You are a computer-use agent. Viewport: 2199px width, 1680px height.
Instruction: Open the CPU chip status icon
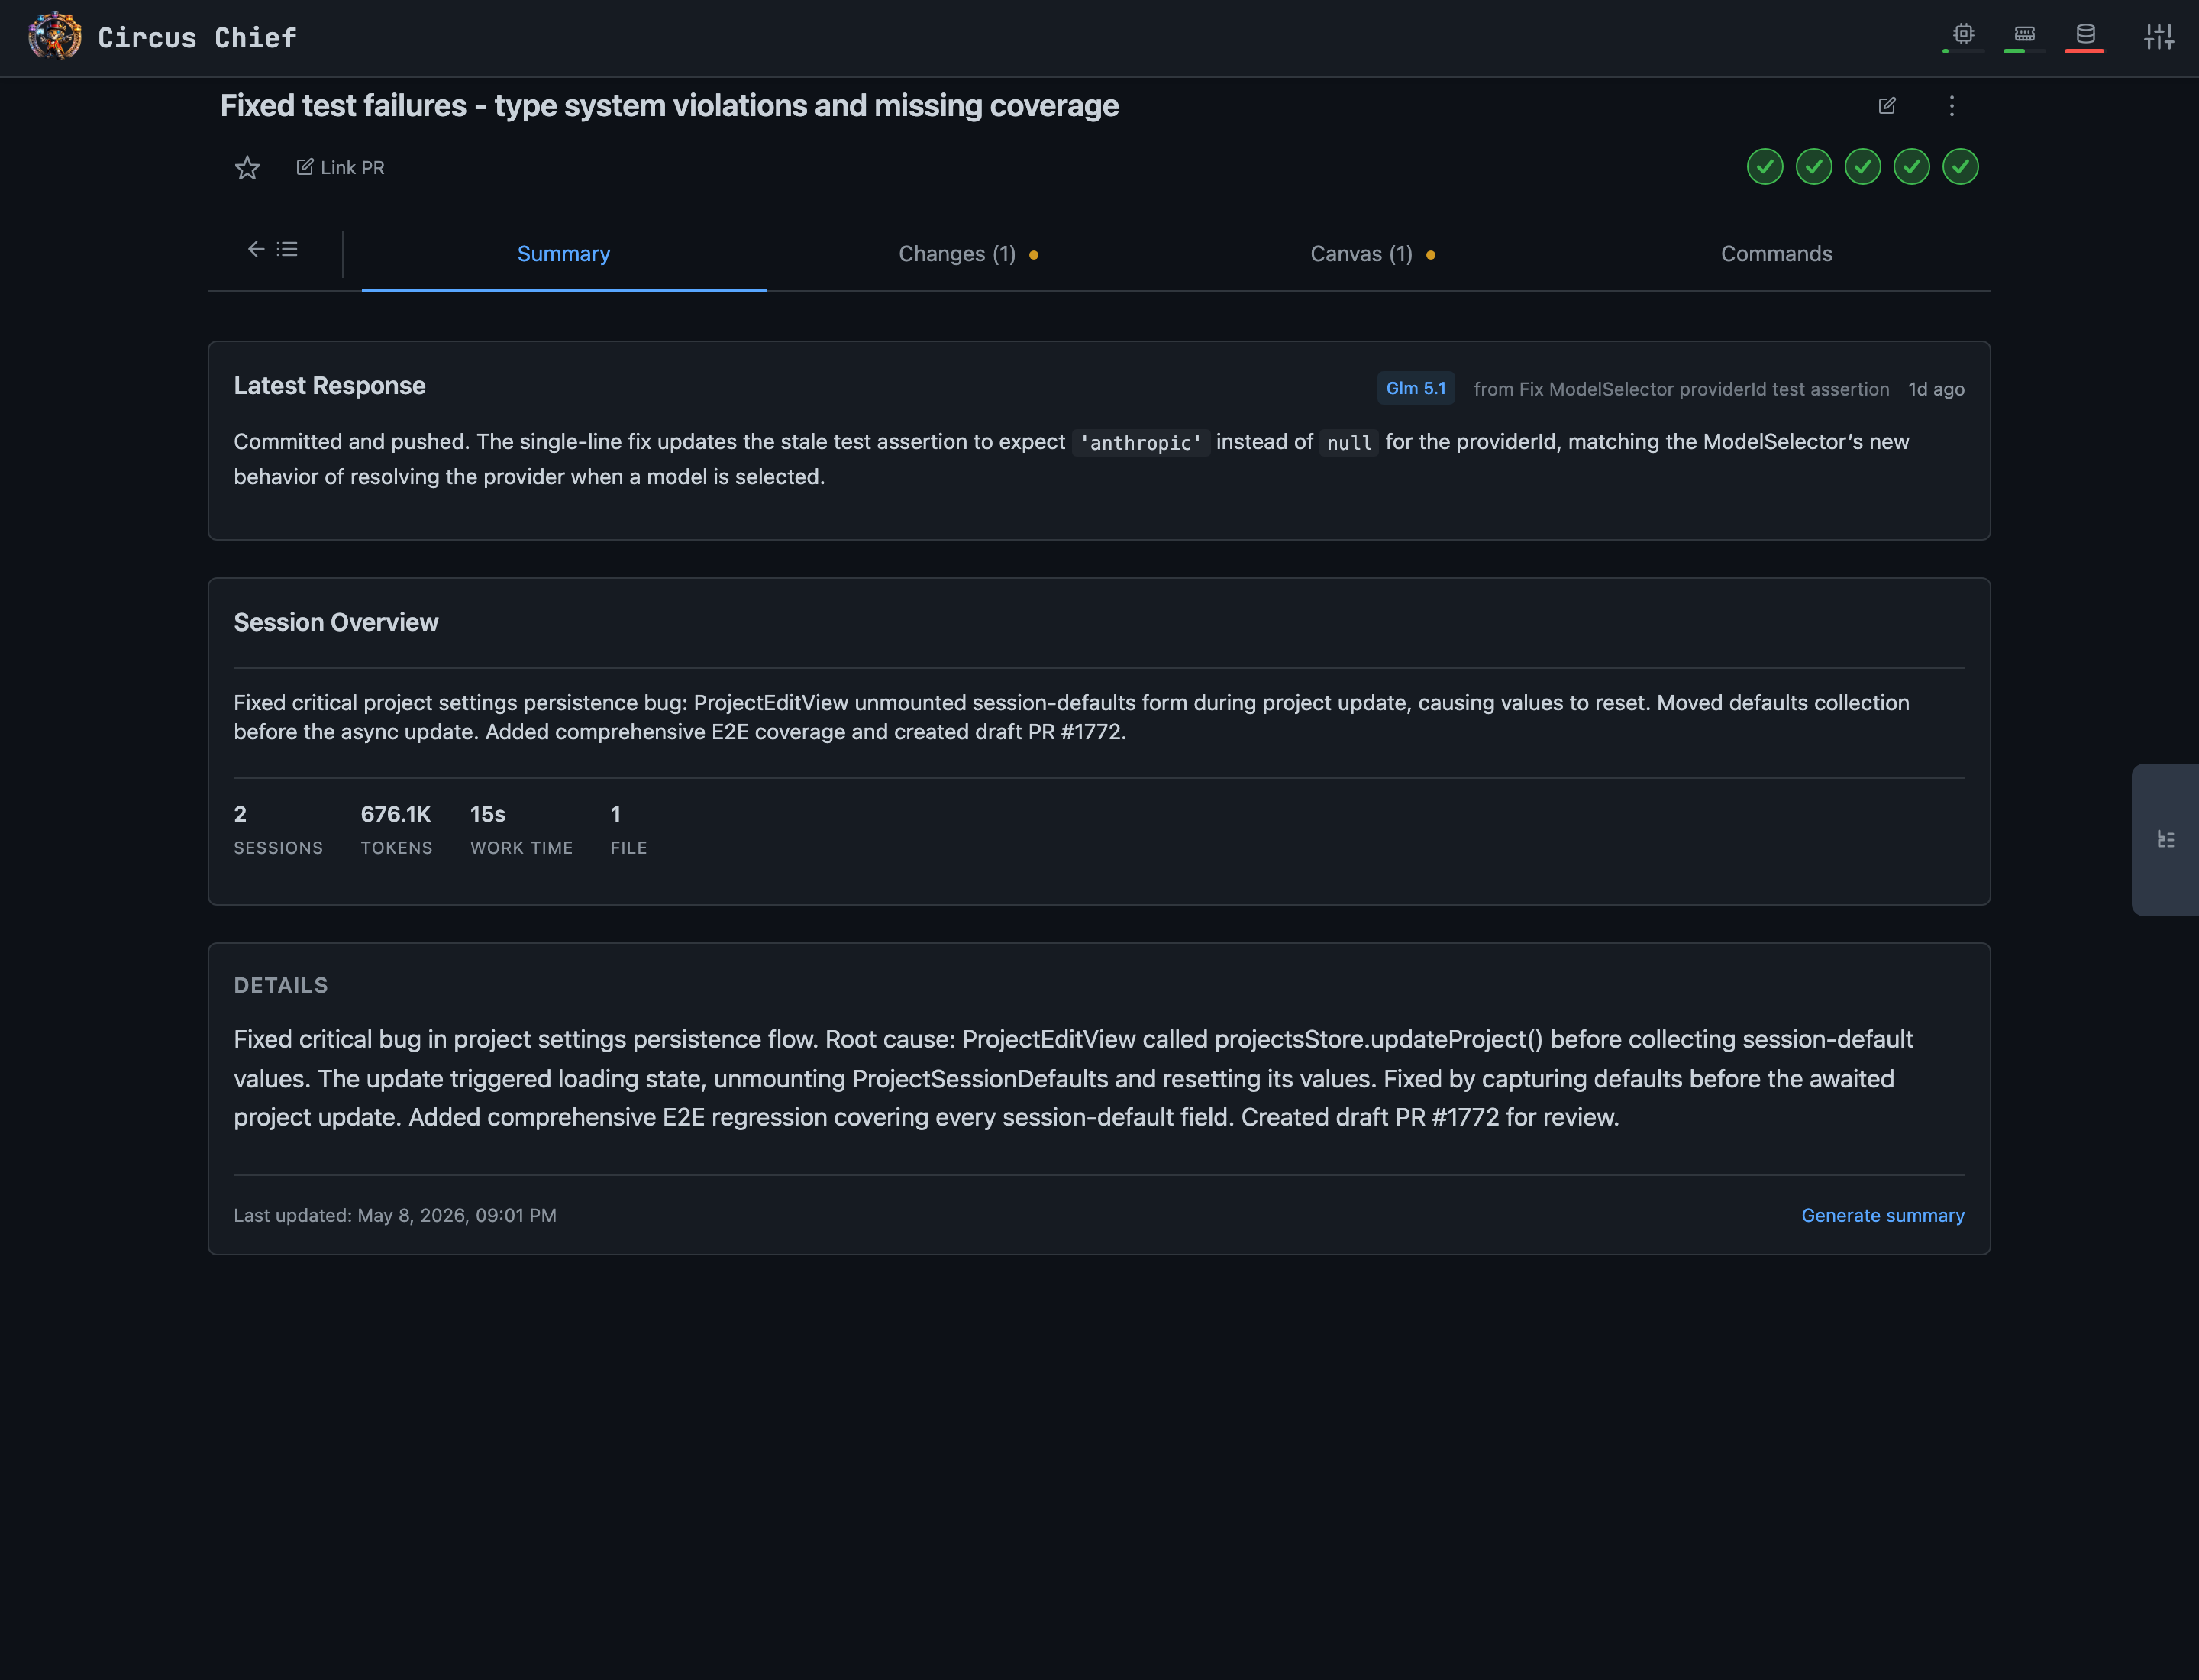(1963, 35)
